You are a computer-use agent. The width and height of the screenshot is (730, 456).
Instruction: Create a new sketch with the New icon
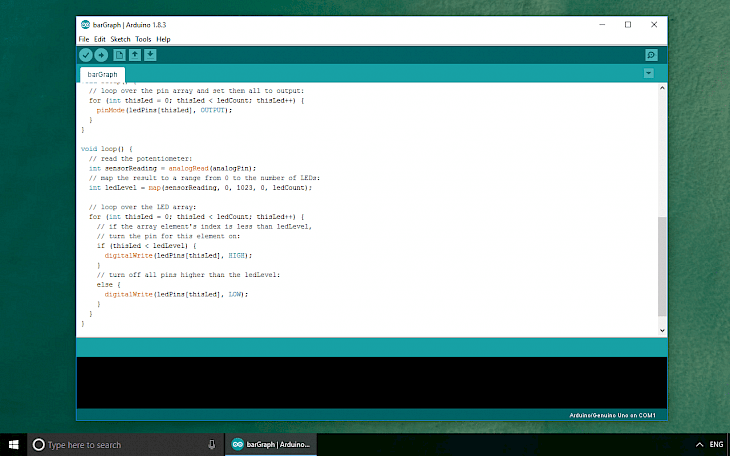[x=119, y=55]
